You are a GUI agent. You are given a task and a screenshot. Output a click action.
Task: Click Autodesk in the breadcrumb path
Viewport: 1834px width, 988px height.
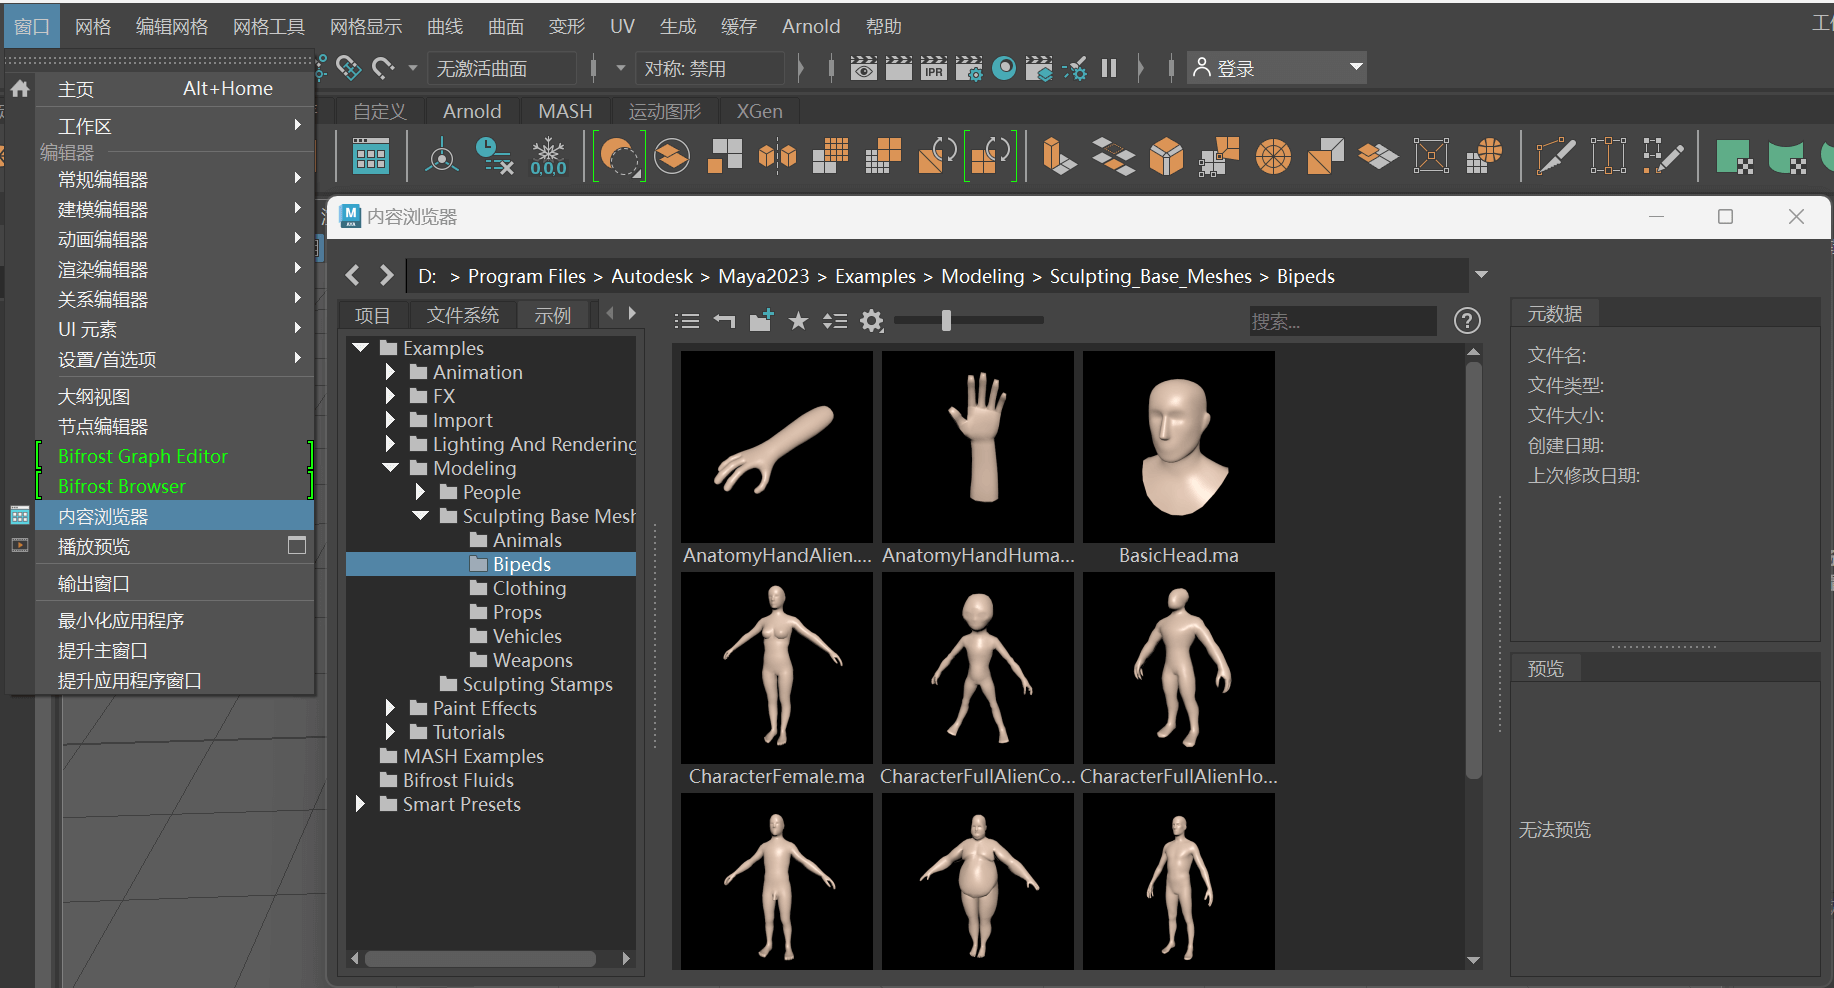652,276
